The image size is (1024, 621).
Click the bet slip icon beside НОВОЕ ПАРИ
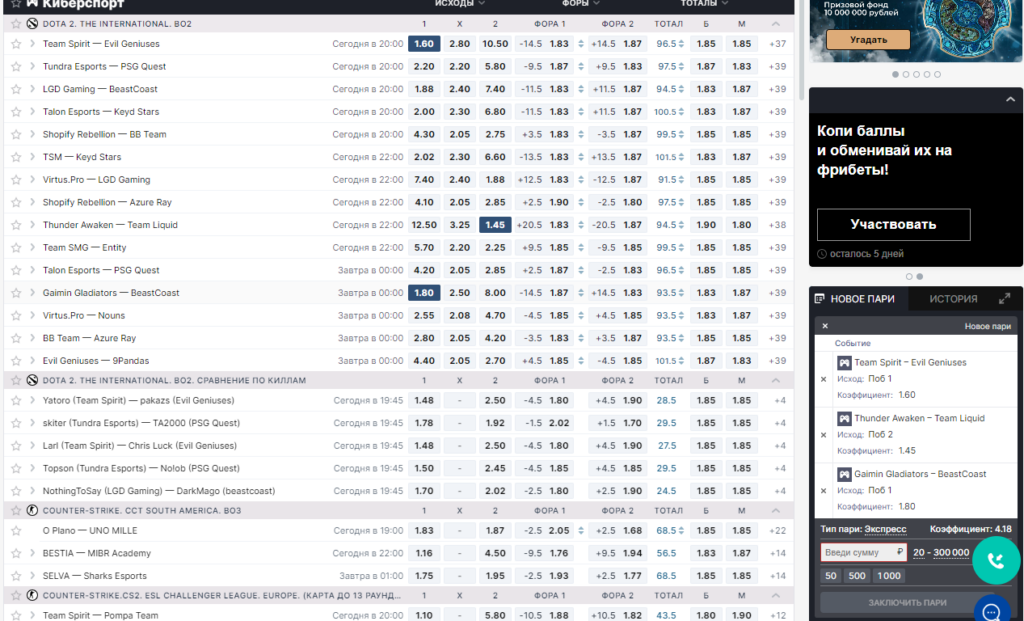tap(820, 299)
